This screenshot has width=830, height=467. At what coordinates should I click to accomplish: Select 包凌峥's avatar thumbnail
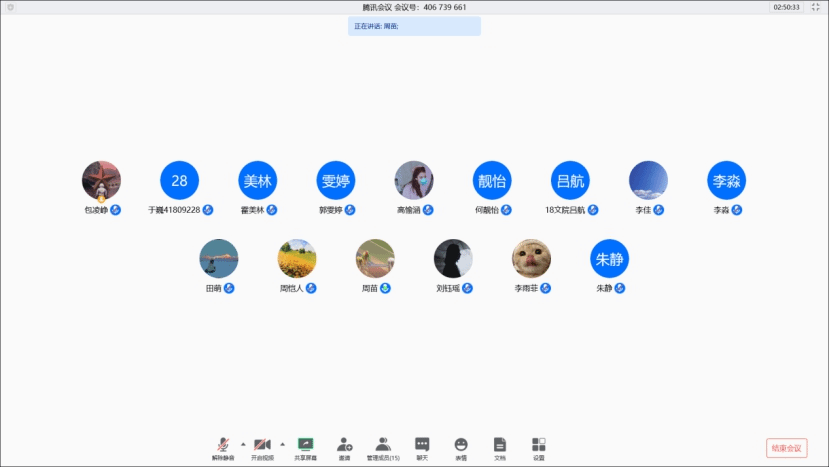[101, 180]
